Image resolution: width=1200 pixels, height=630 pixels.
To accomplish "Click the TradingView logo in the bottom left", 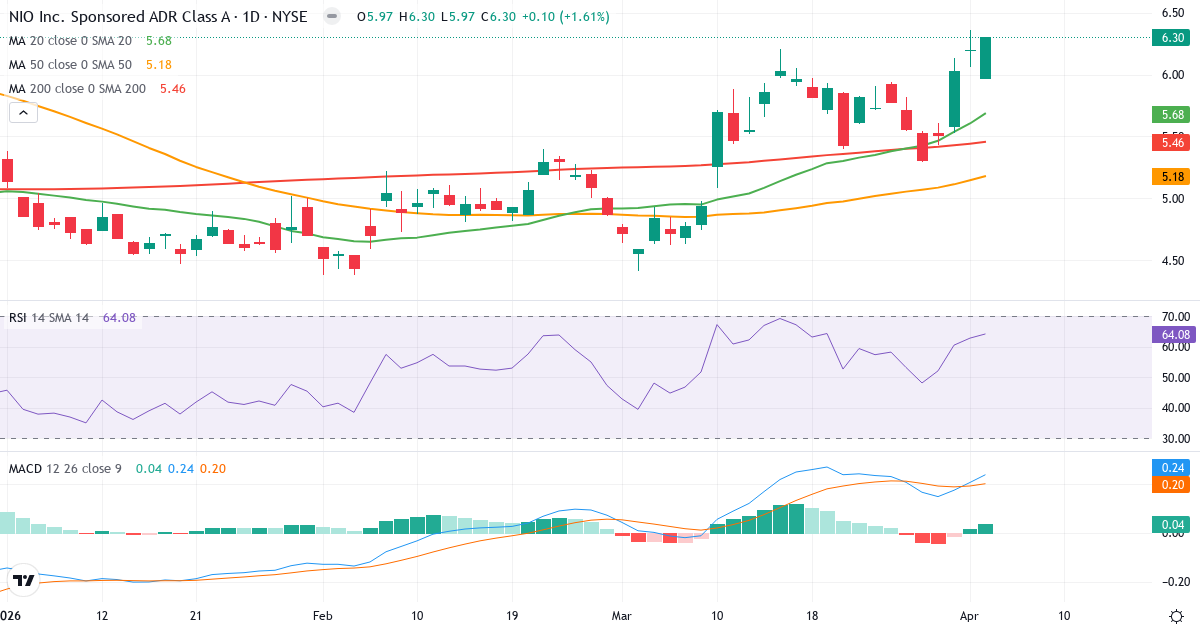I will (21, 577).
